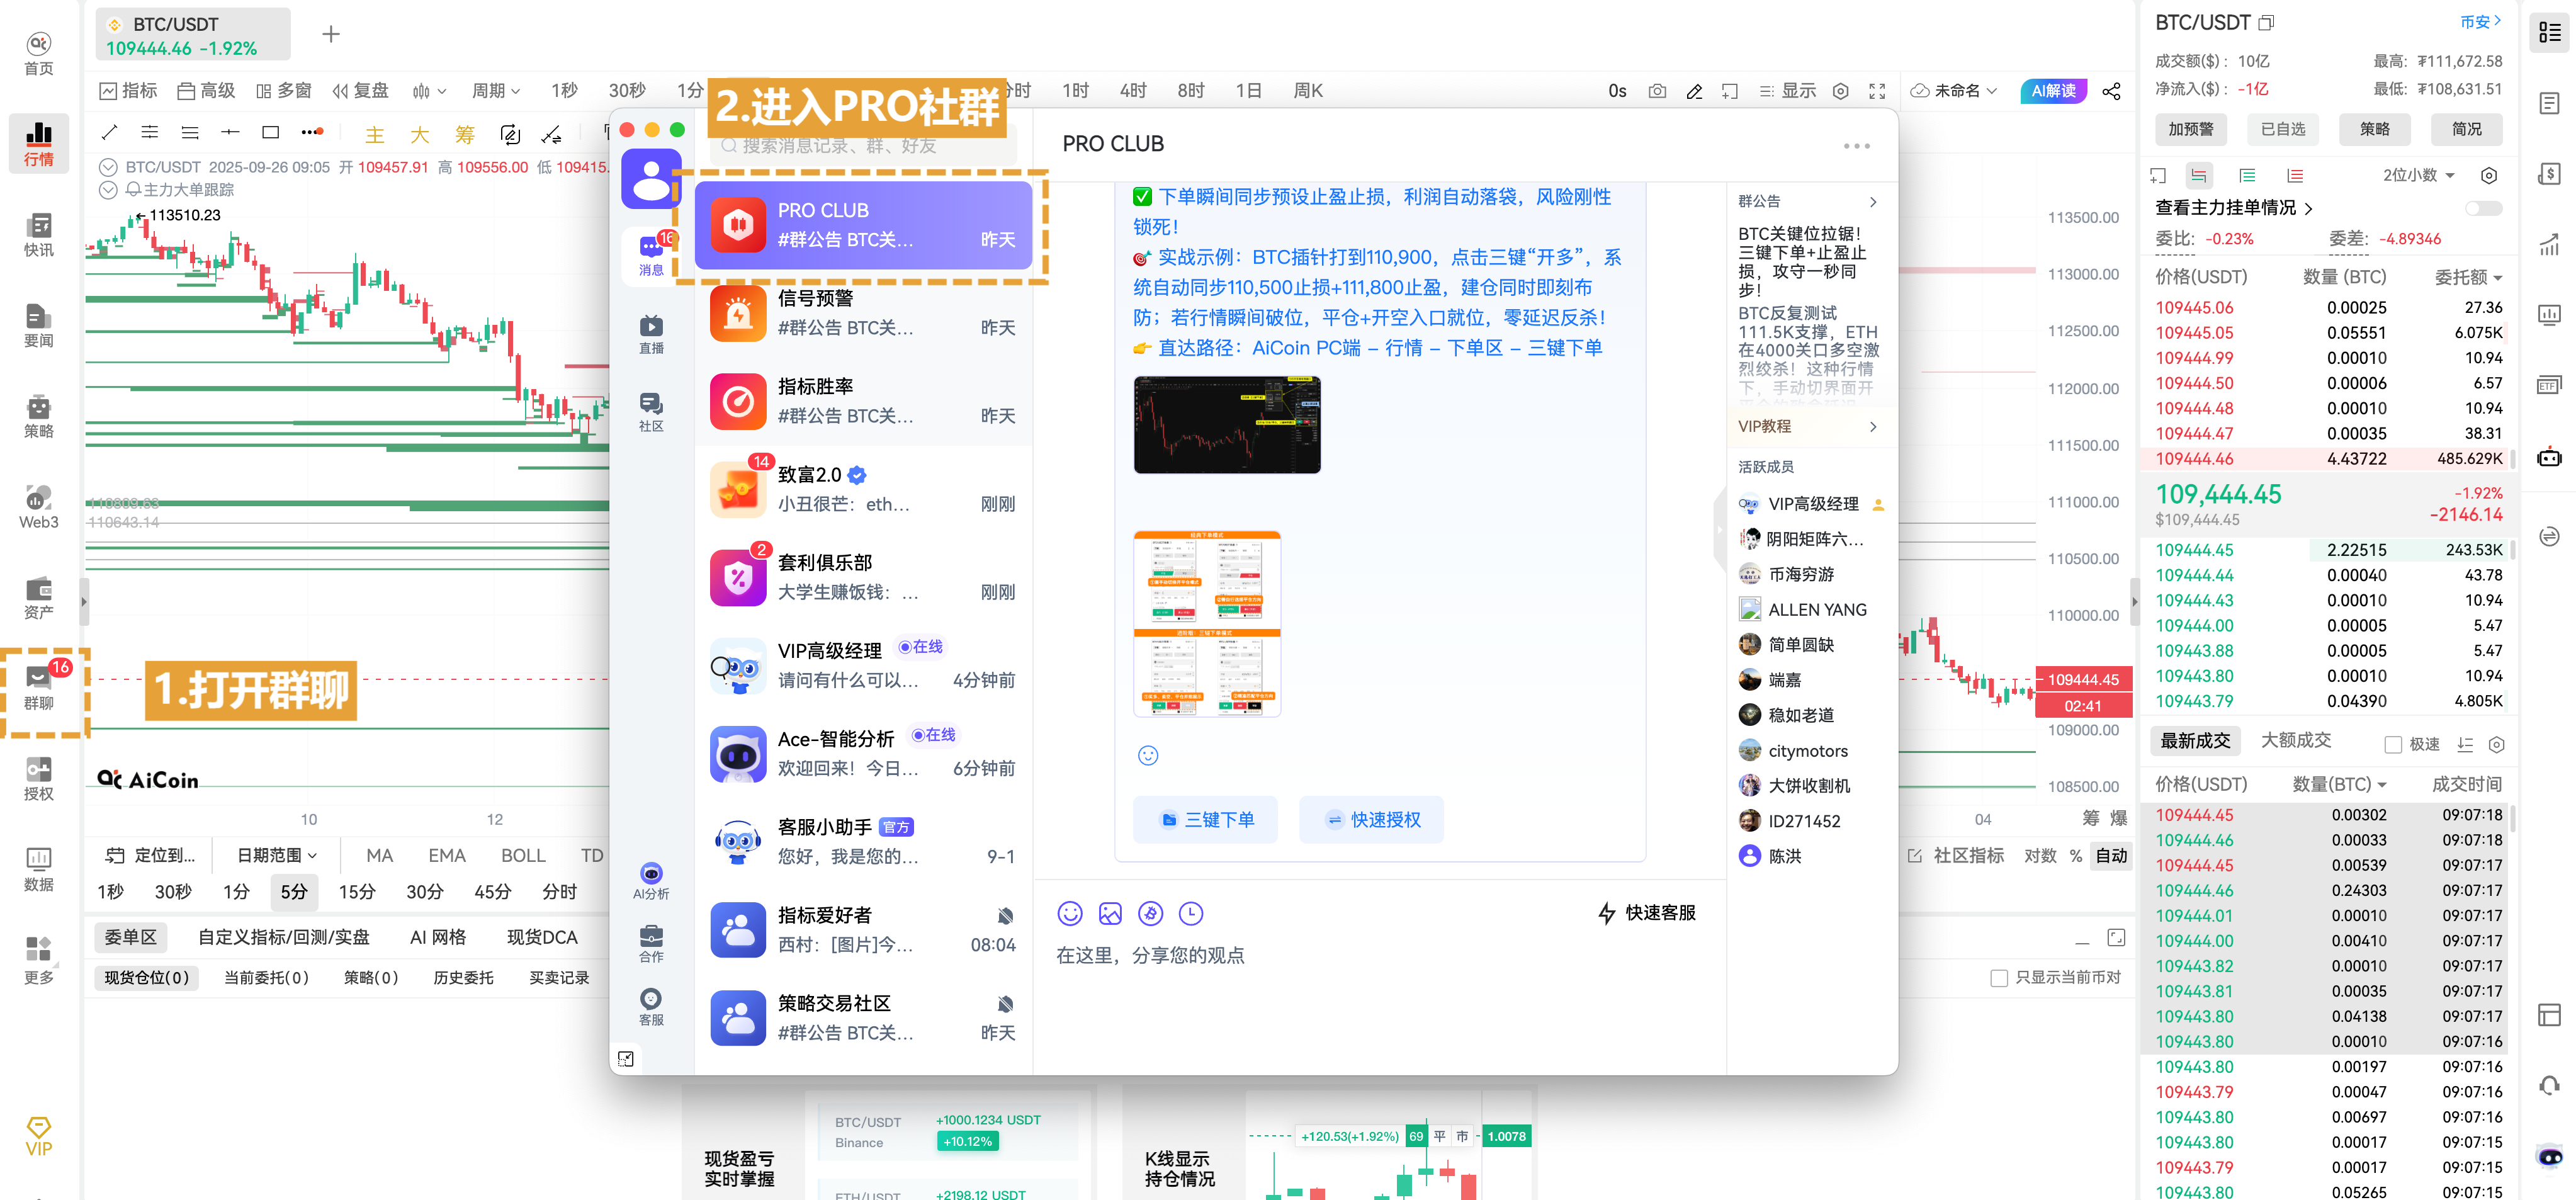Click the emoji icon in the message bar
Screen dimensions: 2576x1200
(1070, 913)
